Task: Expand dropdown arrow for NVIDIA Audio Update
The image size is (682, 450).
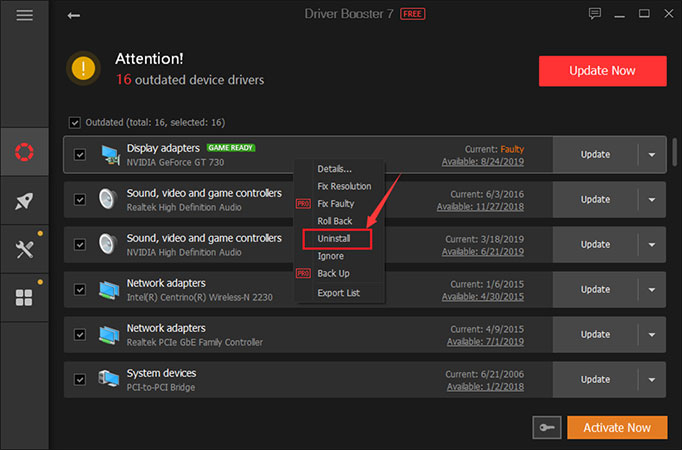Action: click(652, 245)
